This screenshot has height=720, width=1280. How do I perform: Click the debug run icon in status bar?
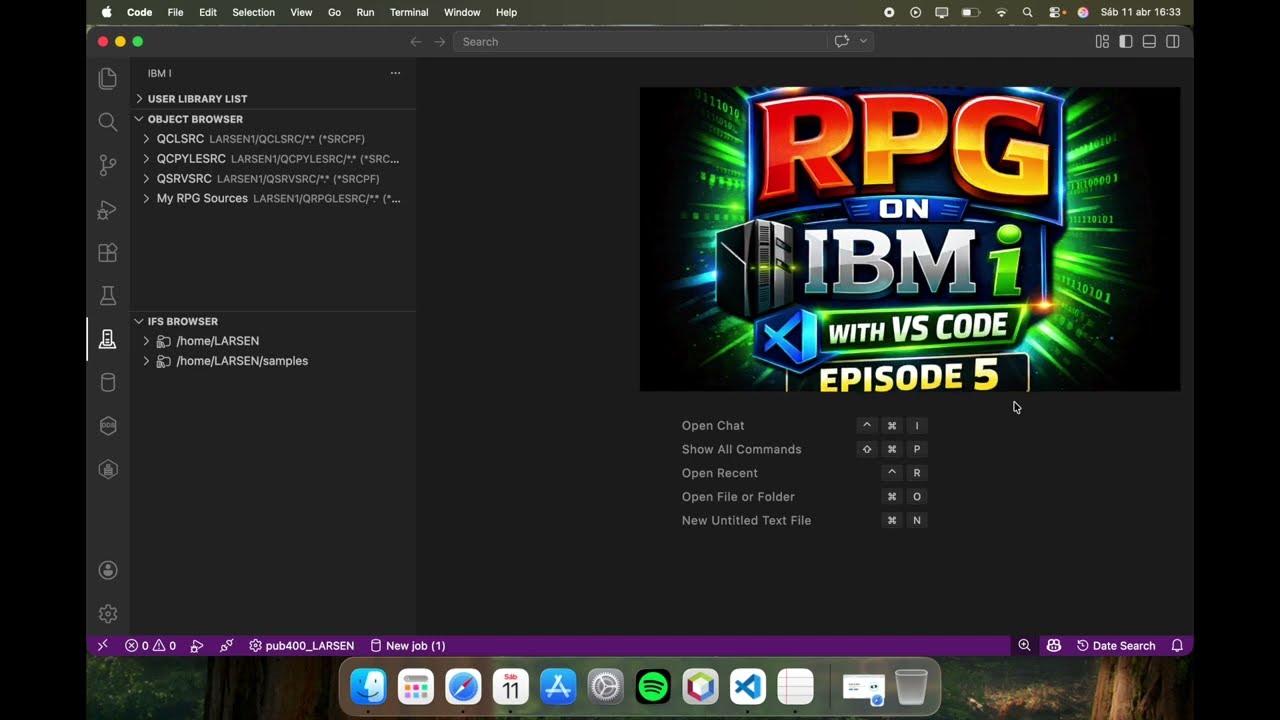(197, 646)
